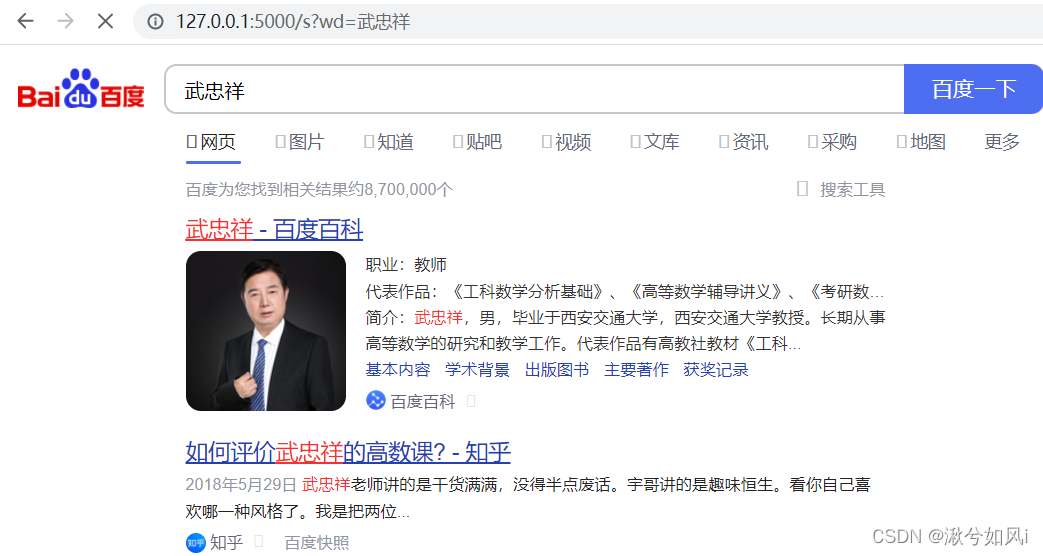Click the 代表作品 text line
This screenshot has height=556, width=1043.
click(625, 291)
